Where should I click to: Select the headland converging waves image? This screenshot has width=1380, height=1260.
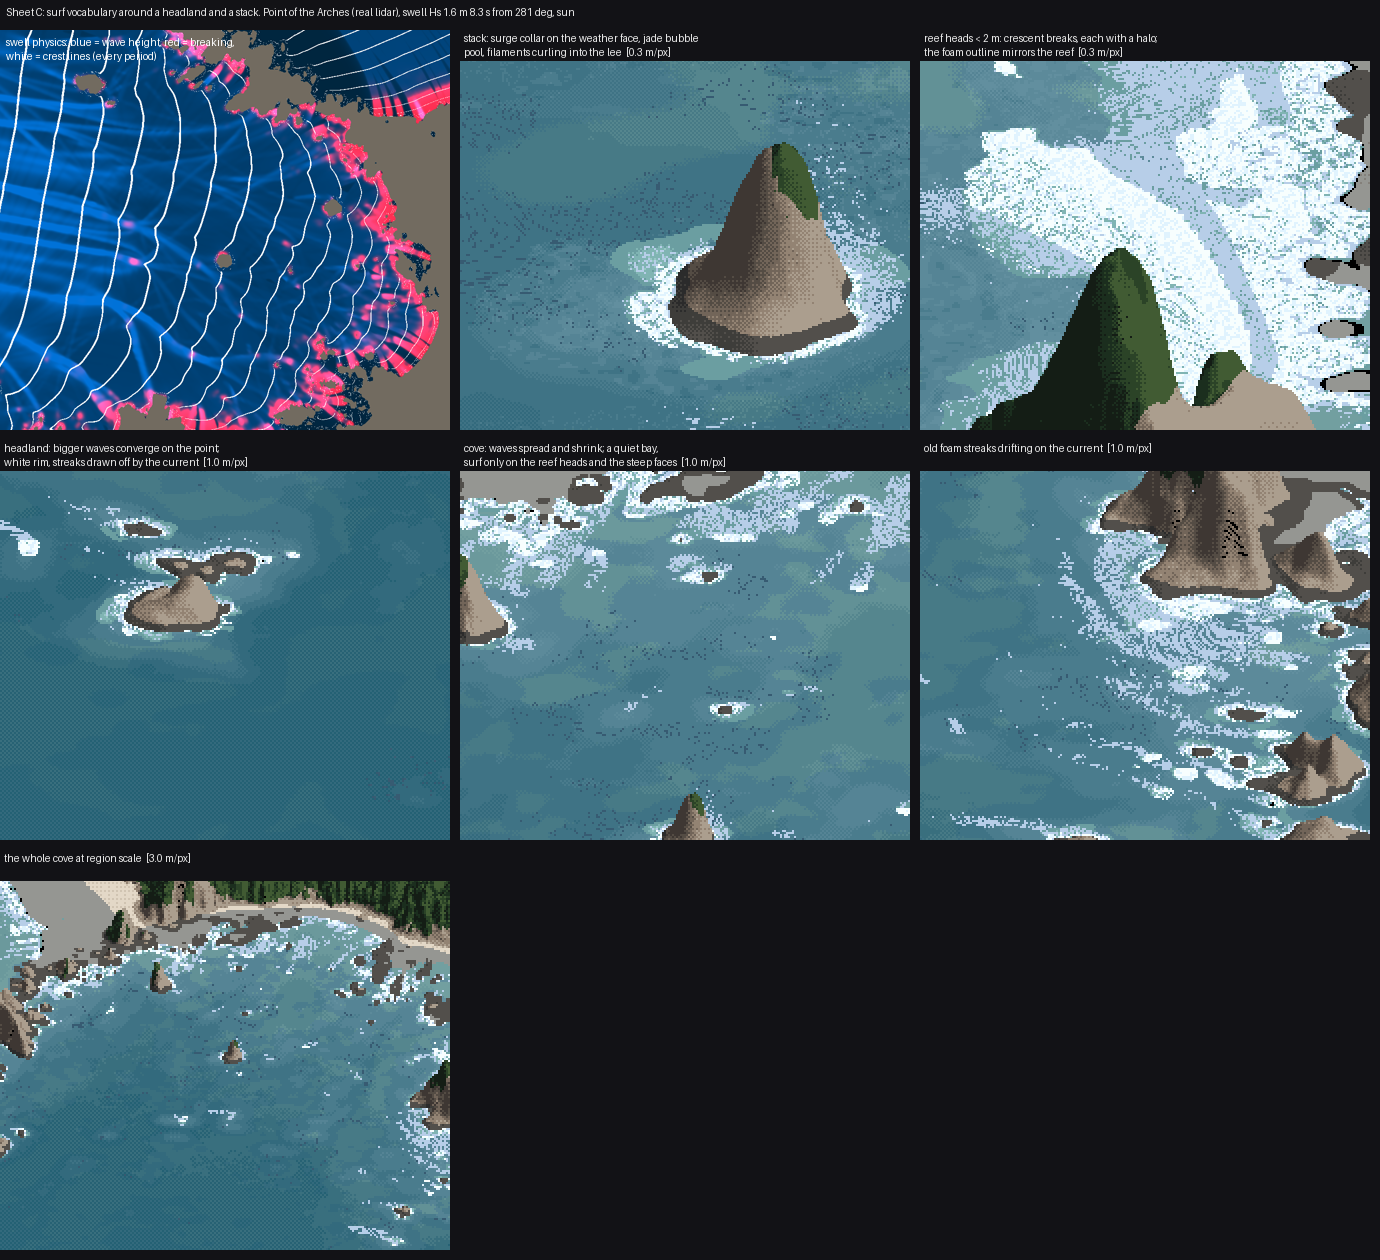225,655
